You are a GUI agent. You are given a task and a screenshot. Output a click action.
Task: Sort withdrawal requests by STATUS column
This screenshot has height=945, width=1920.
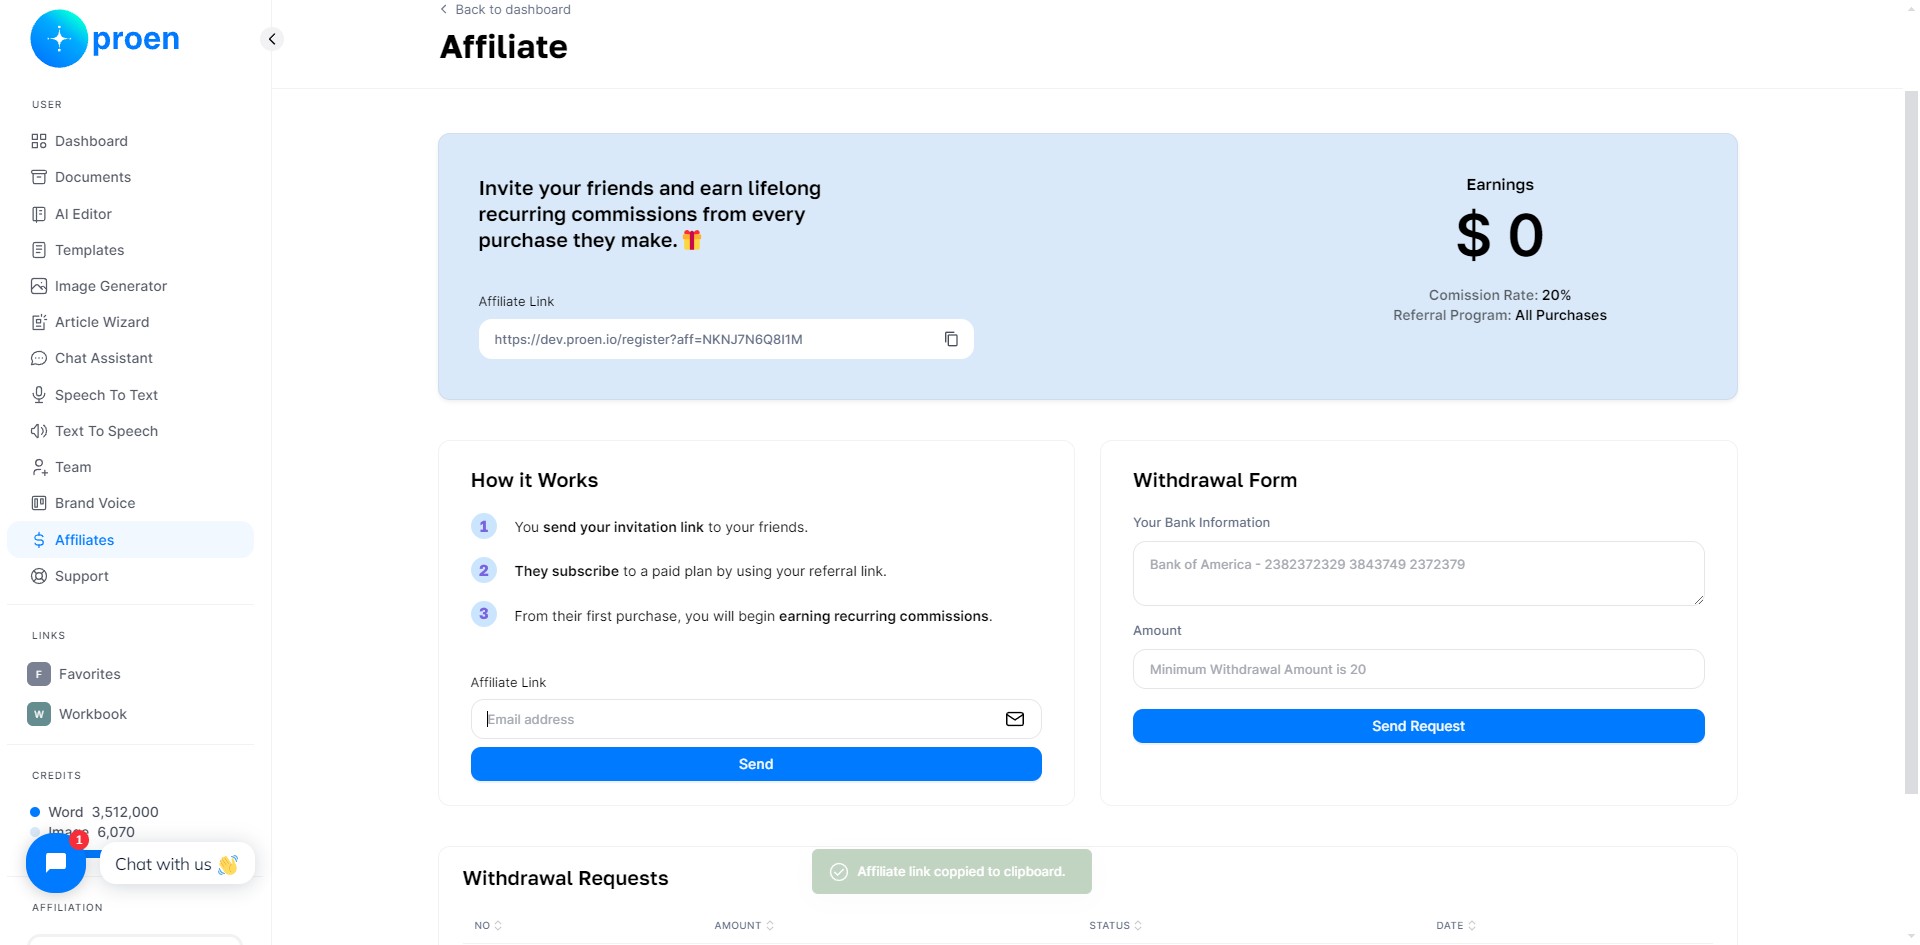tap(1115, 926)
